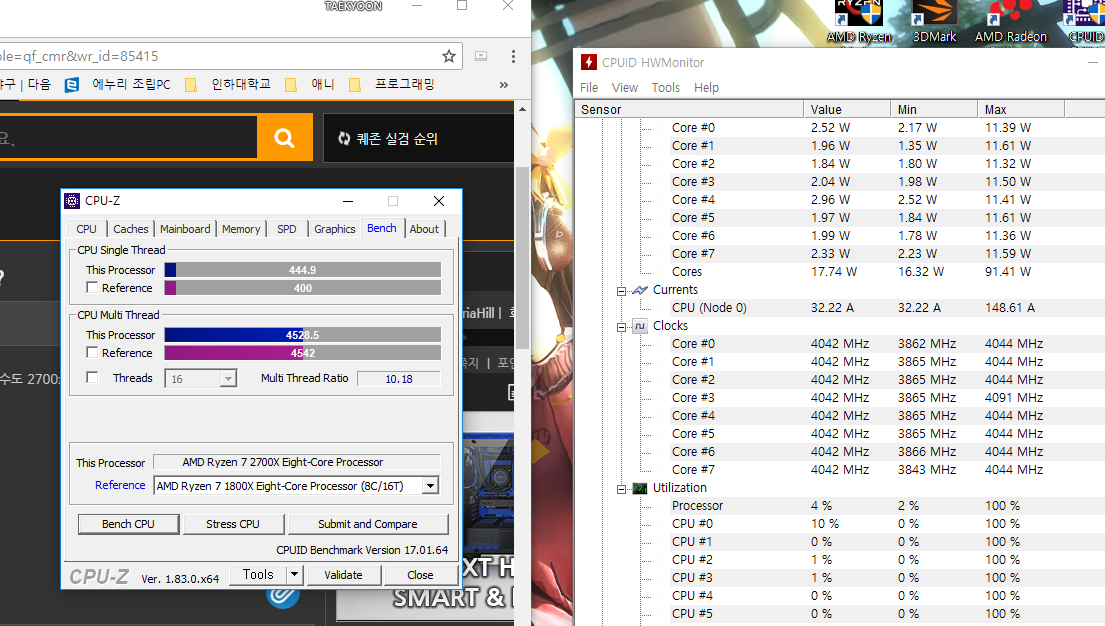
Task: Collapse the Utilization tree node
Action: pyautogui.click(x=621, y=489)
